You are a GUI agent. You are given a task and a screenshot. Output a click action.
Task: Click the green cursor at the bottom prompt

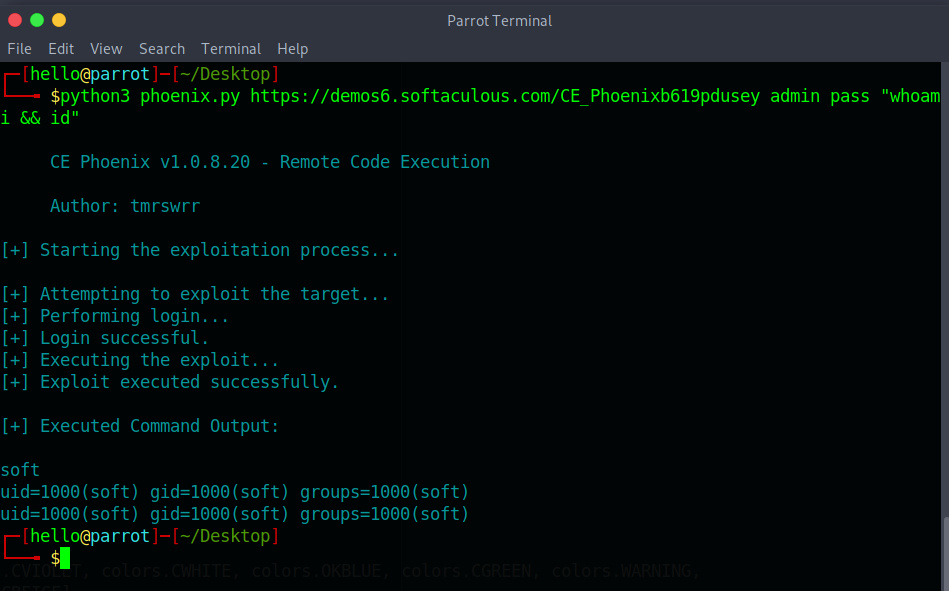65,558
